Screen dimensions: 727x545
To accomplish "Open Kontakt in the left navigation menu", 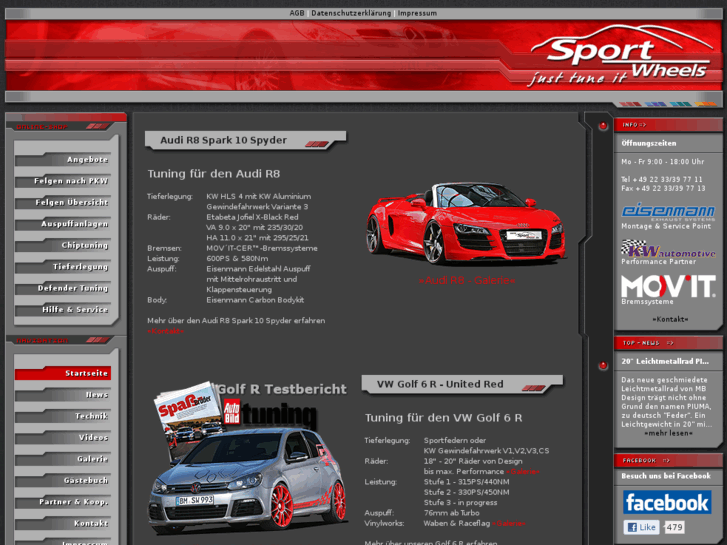I will pos(63,523).
